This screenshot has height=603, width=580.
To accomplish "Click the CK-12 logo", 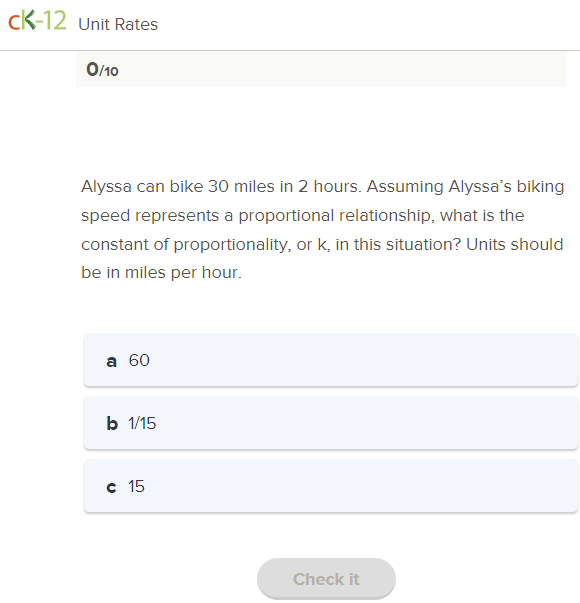I will 37,21.
